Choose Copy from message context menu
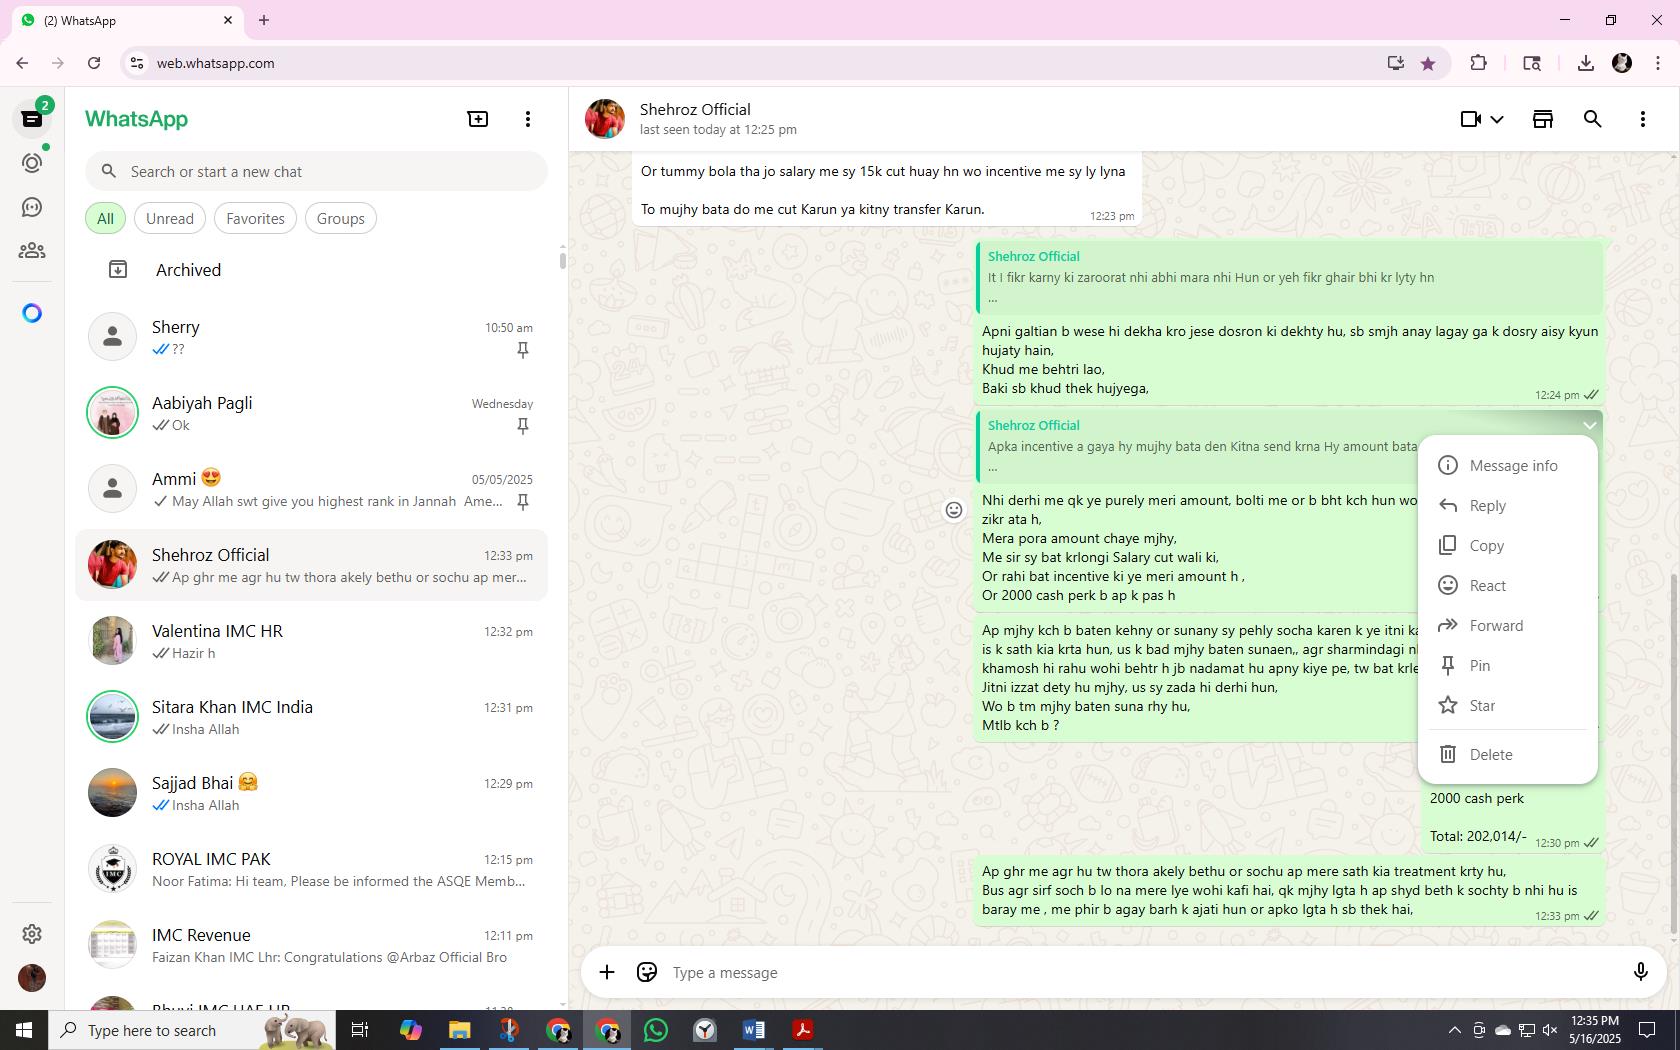Screen dimensions: 1680x1050 (x=1507, y=546)
